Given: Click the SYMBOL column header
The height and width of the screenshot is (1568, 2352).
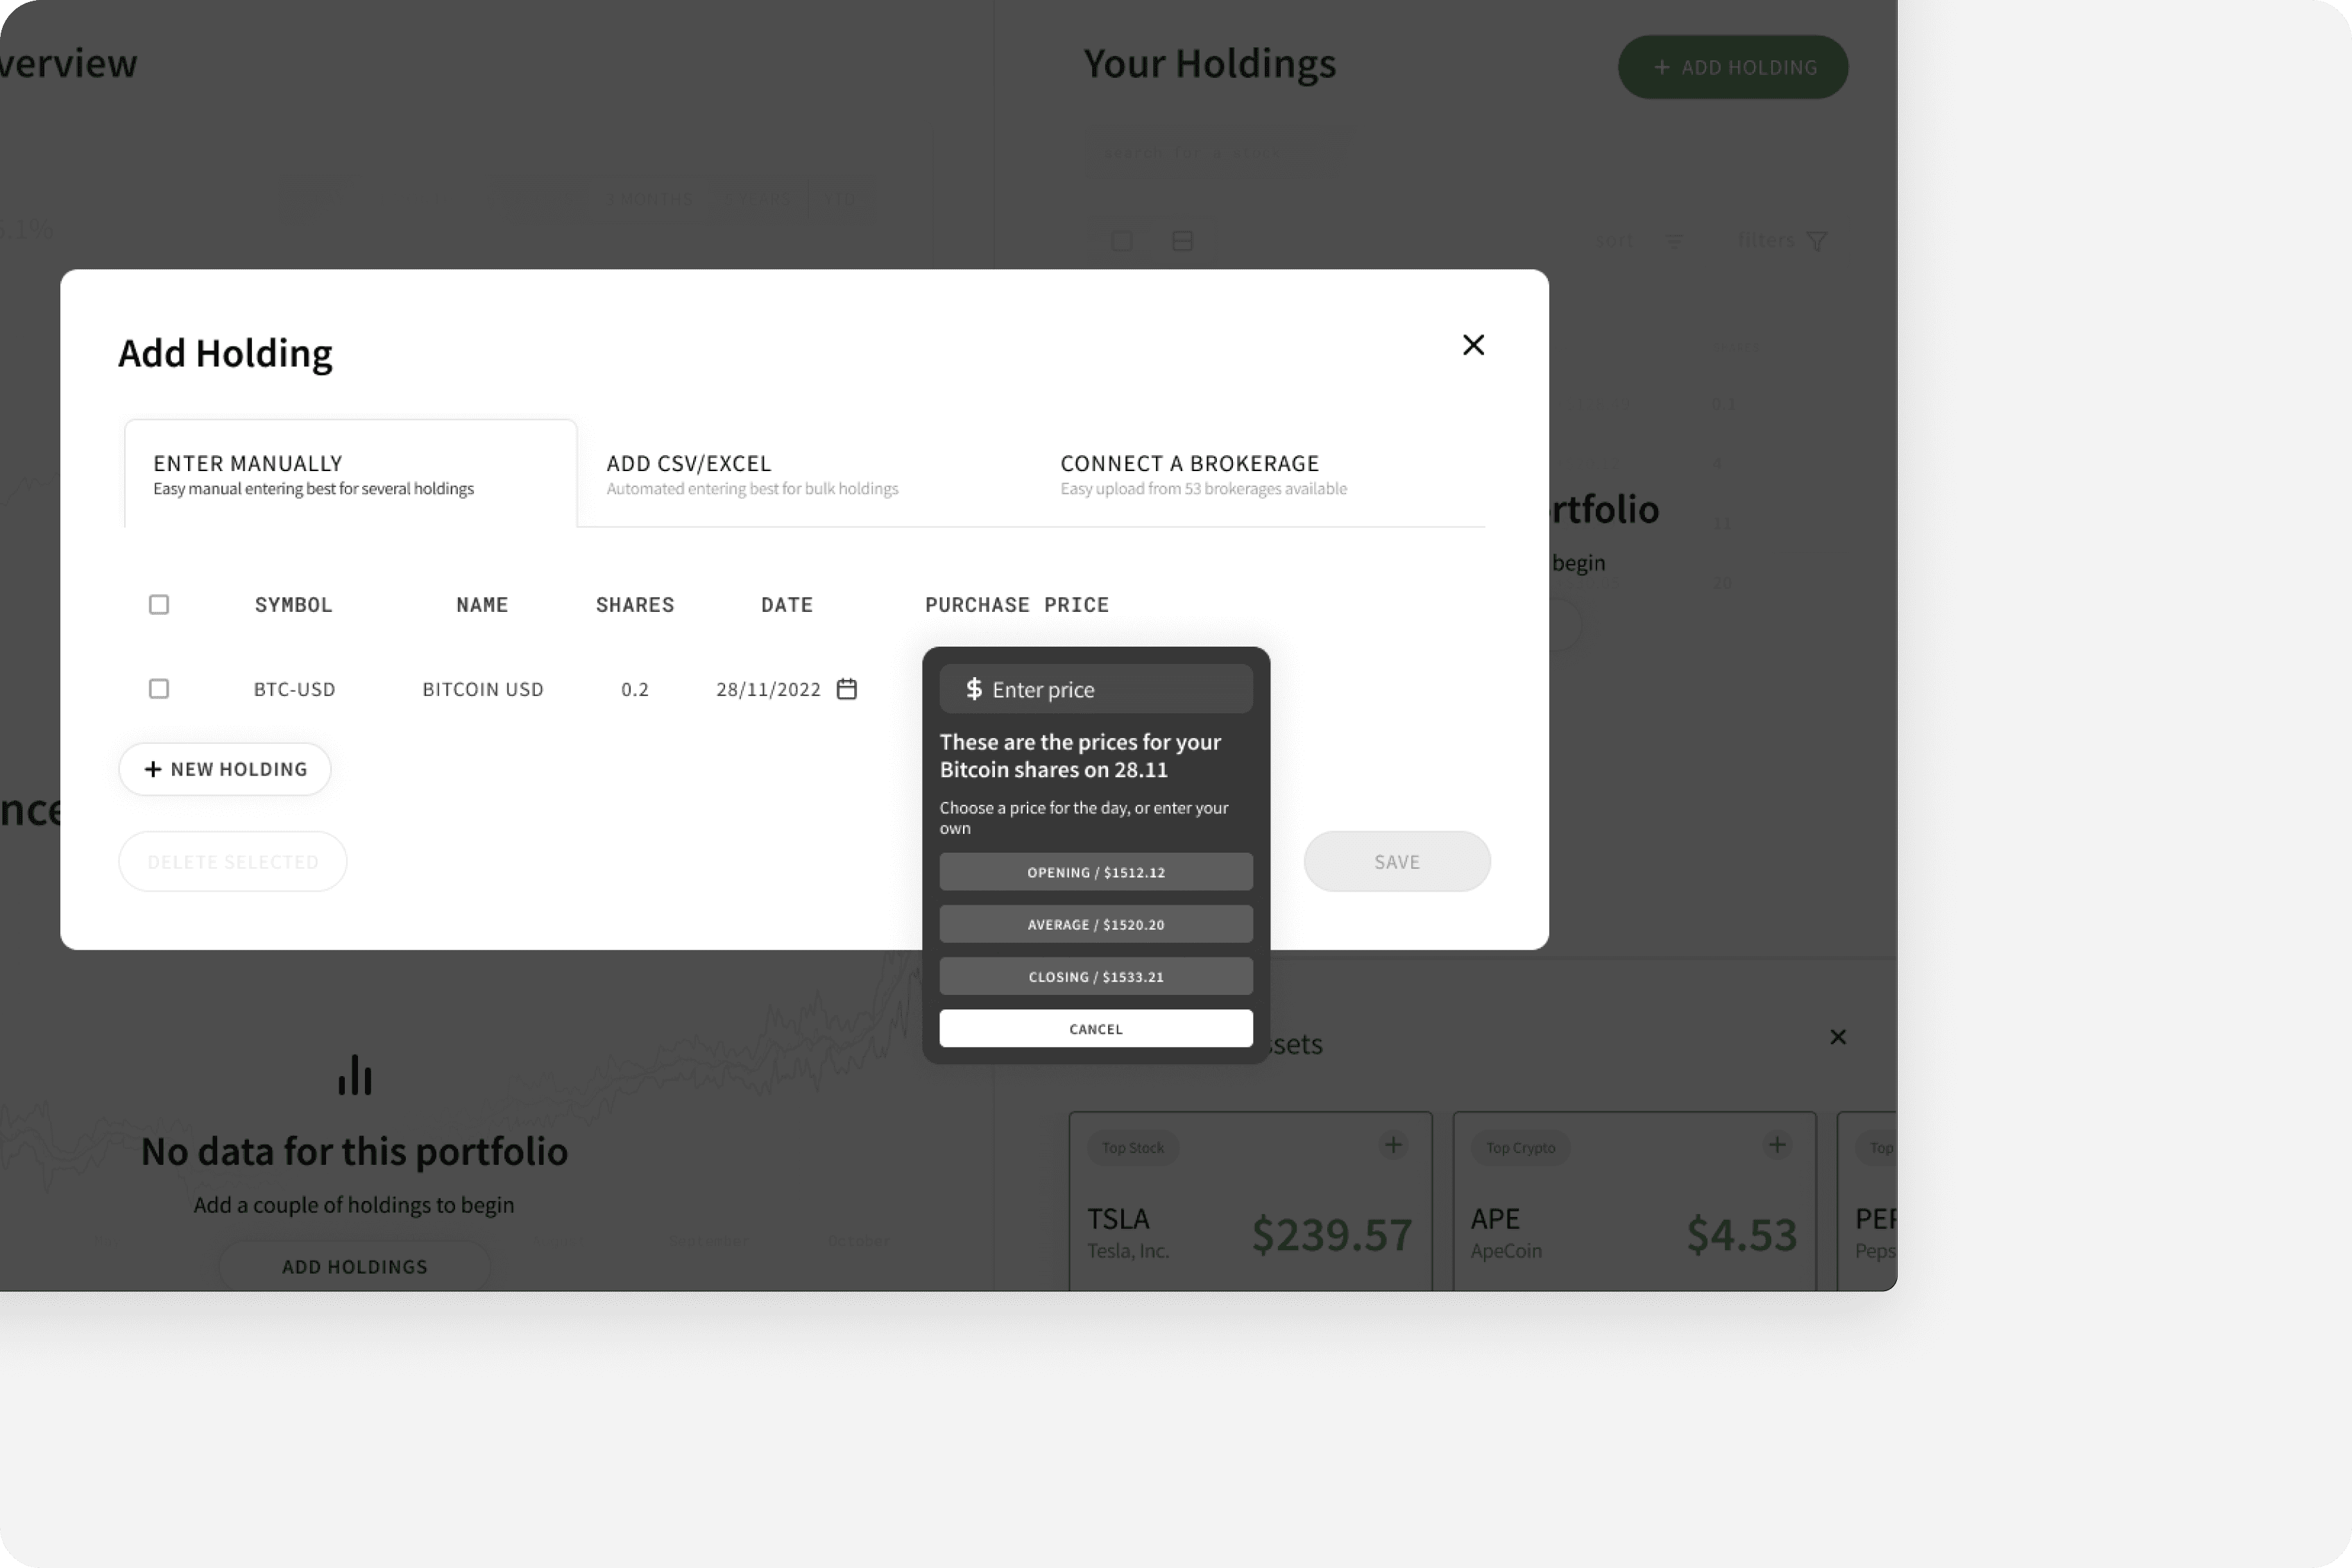Looking at the screenshot, I should coord(294,605).
